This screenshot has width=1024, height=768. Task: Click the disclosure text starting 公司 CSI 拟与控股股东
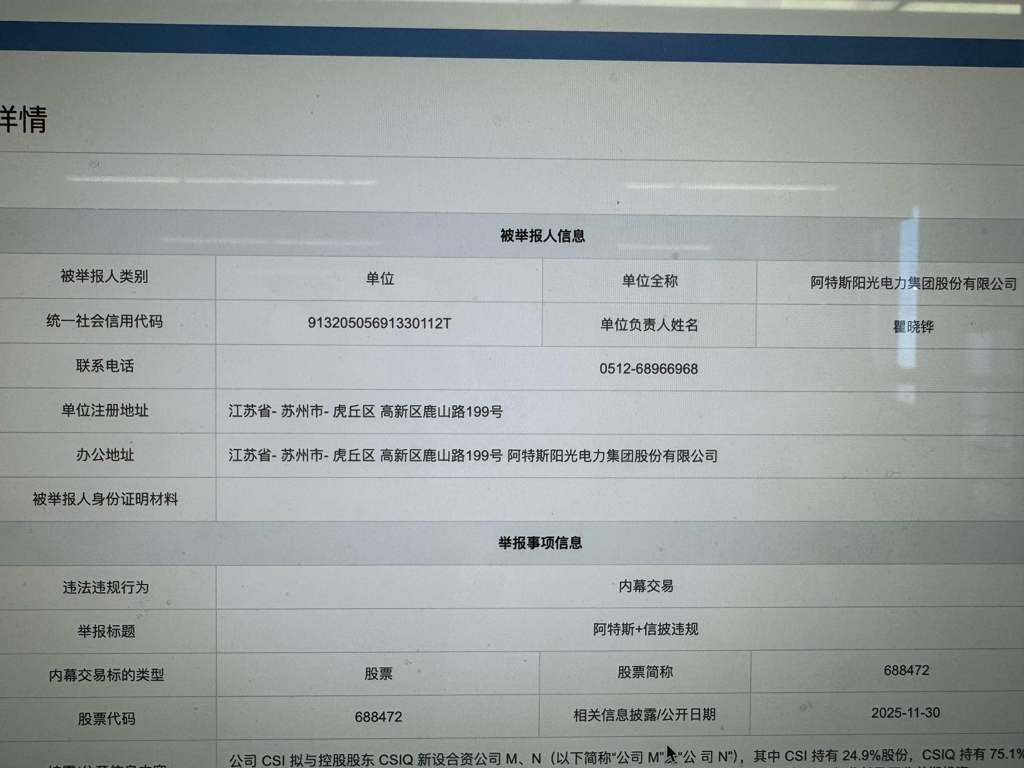click(626, 758)
